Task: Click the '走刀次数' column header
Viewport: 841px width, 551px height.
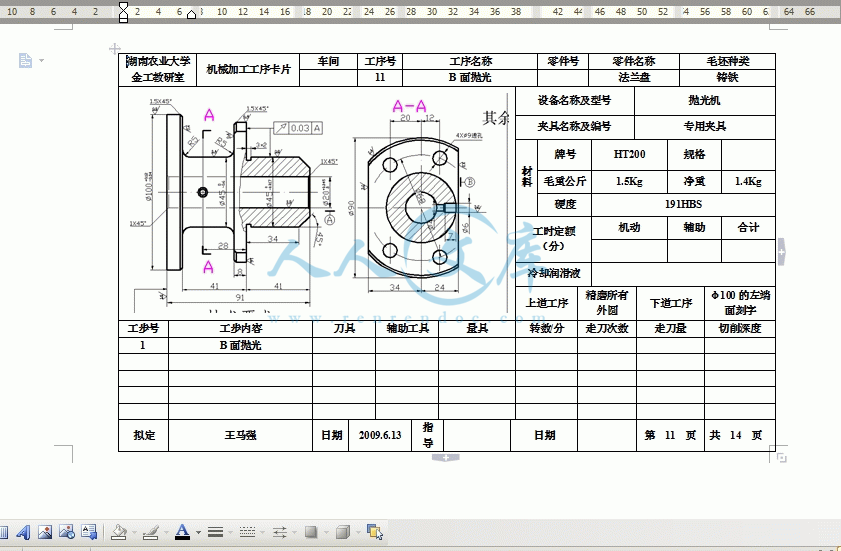Action: [x=607, y=329]
